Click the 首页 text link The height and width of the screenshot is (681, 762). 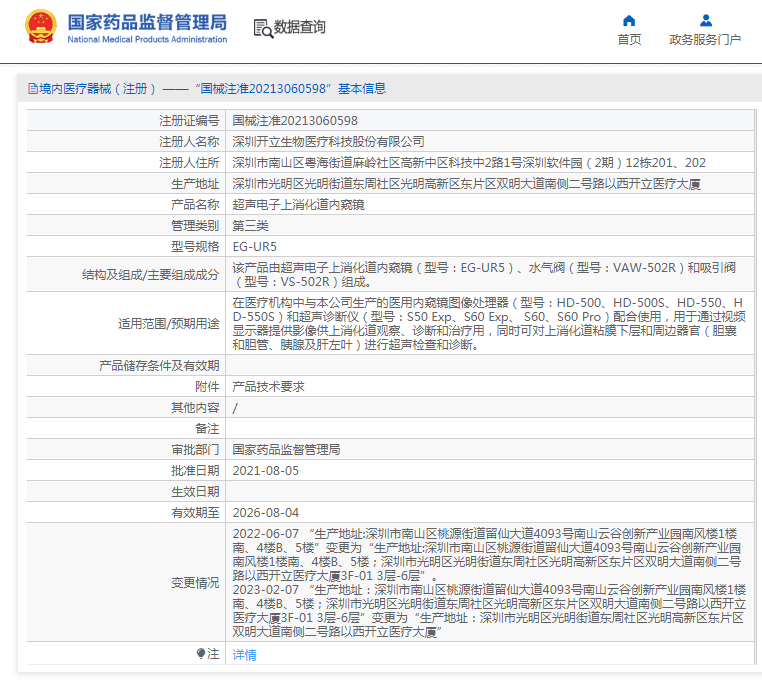pos(629,39)
